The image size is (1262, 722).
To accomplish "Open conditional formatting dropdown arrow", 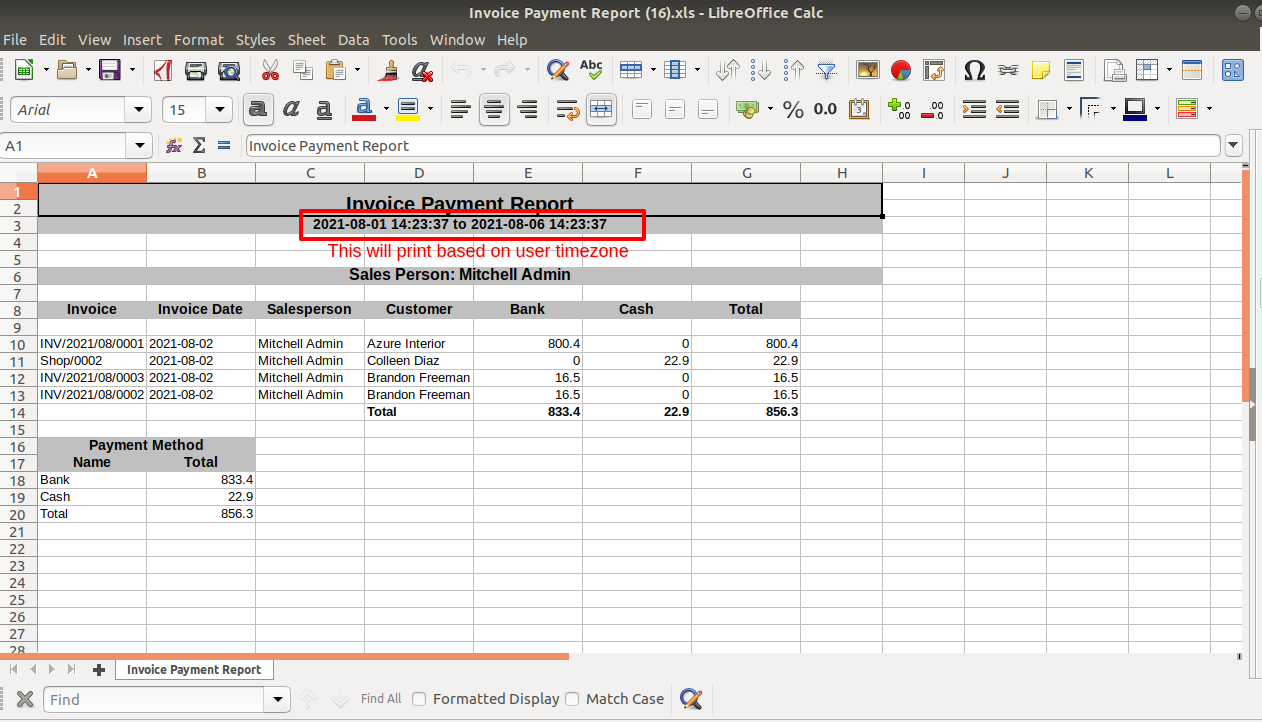I will (1209, 109).
